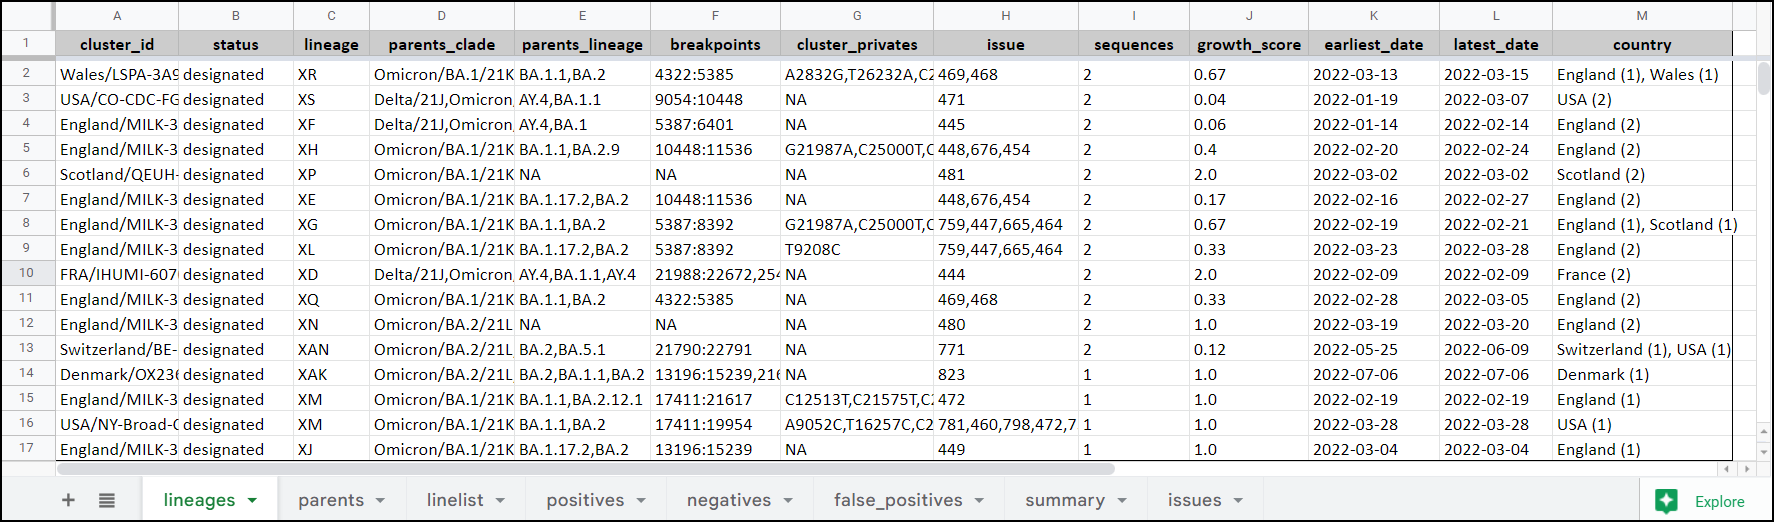Click the horizontal scrollbar thumb

pos(586,468)
